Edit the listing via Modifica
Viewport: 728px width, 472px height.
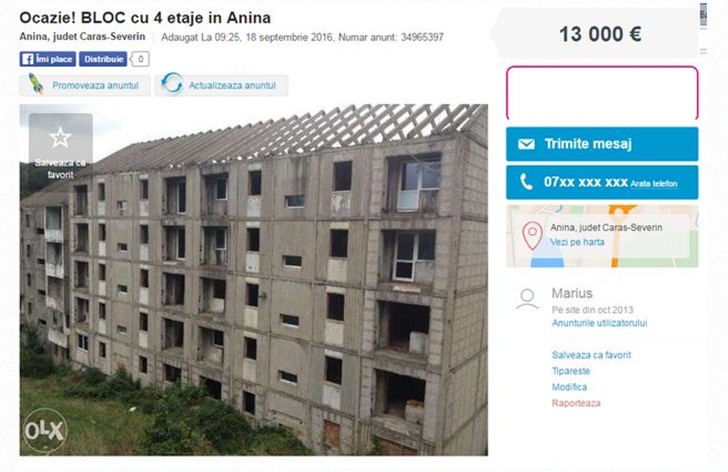click(569, 387)
